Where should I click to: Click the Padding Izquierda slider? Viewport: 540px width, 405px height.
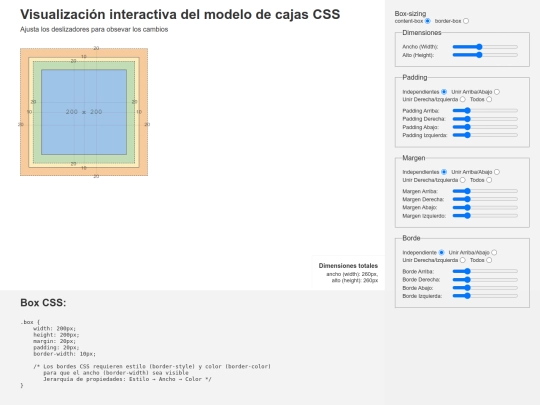485,135
